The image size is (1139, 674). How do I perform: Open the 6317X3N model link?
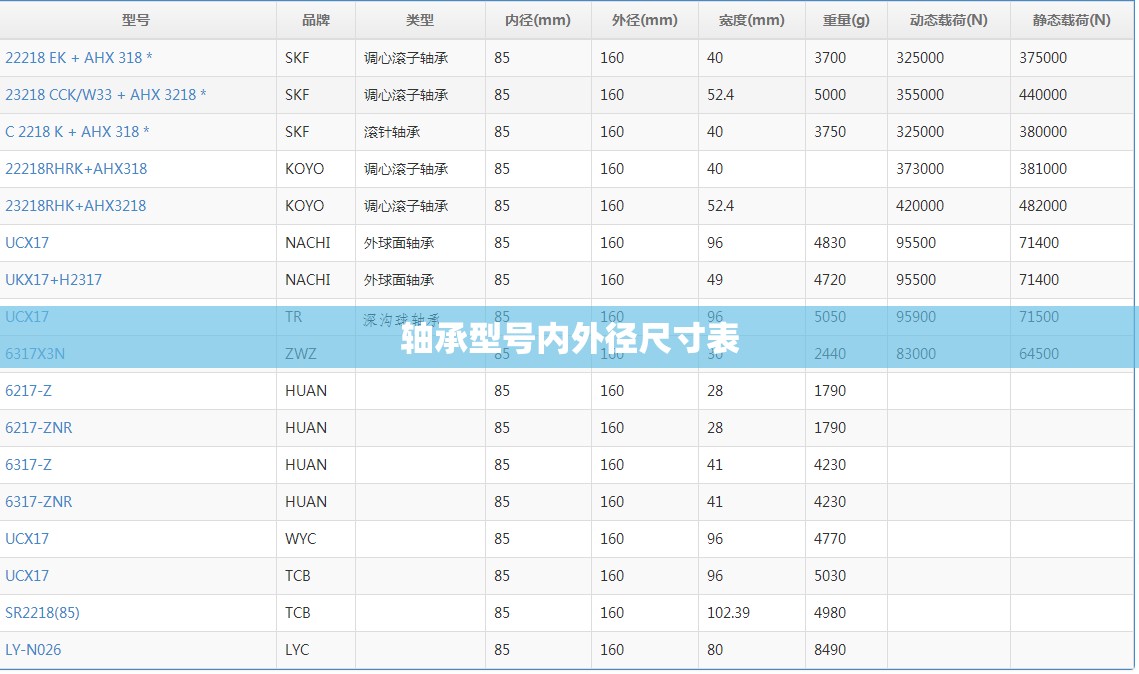[x=35, y=354]
